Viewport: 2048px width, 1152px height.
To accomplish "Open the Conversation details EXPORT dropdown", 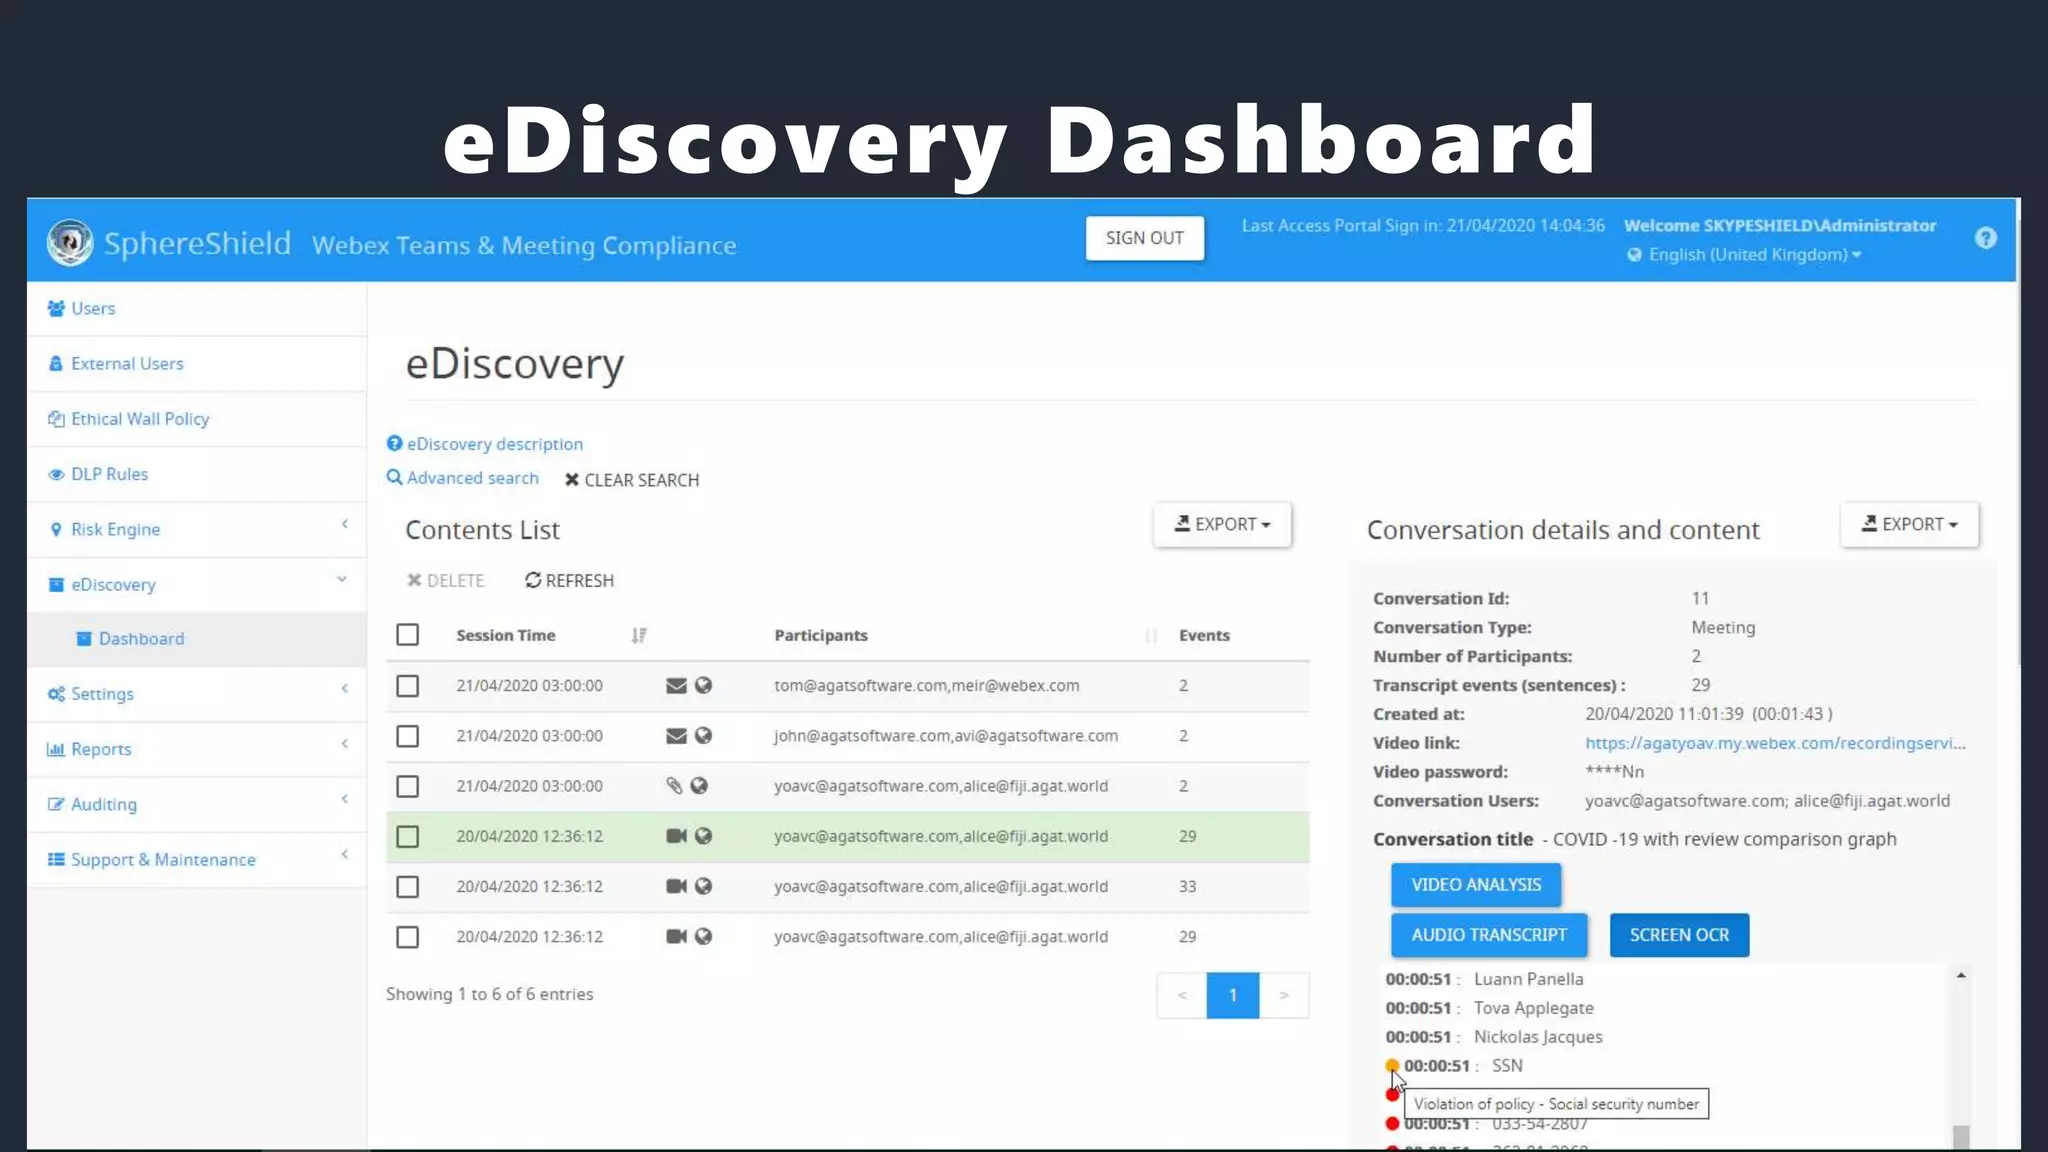I will click(x=1909, y=524).
